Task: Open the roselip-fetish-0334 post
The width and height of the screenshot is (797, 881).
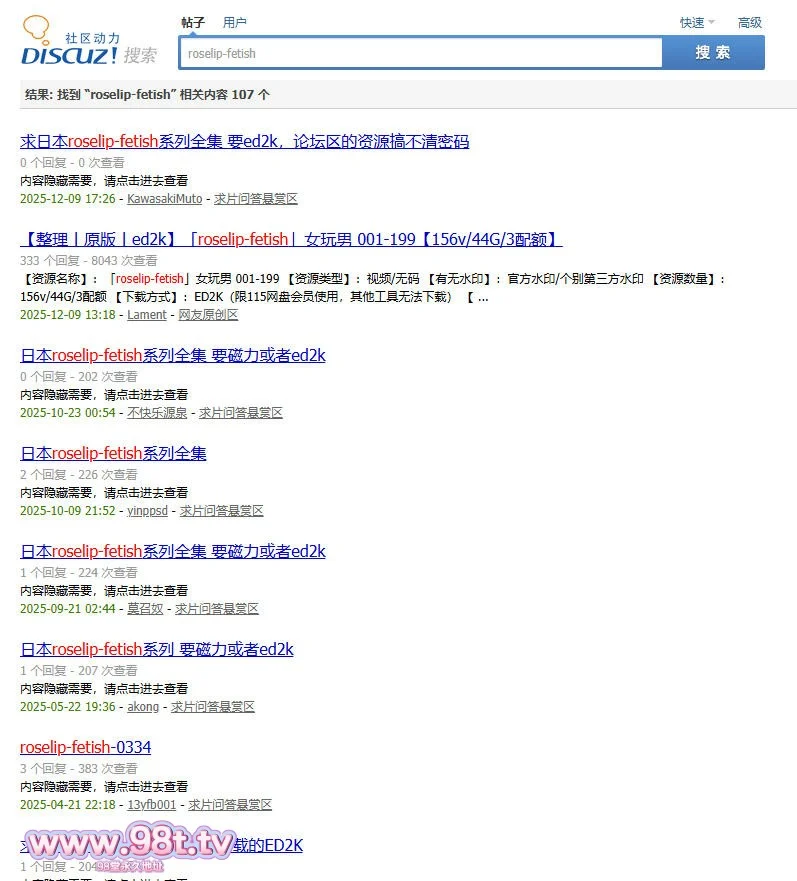Action: [x=86, y=748]
